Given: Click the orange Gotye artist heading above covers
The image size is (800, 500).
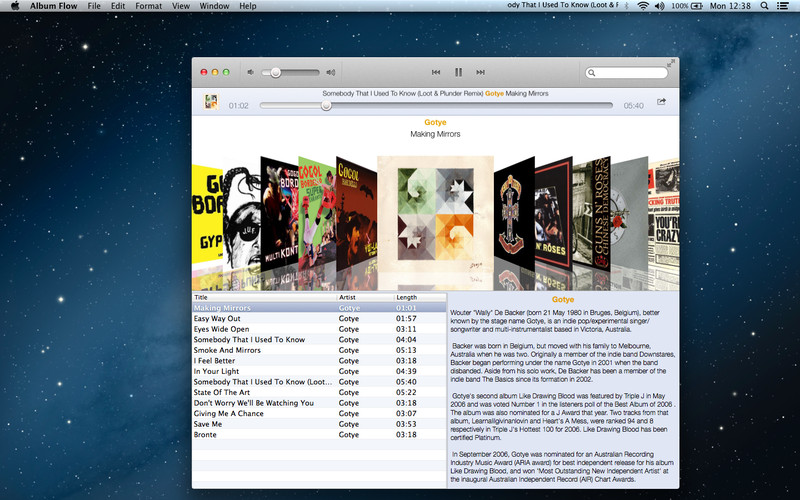Looking at the screenshot, I should [435, 122].
